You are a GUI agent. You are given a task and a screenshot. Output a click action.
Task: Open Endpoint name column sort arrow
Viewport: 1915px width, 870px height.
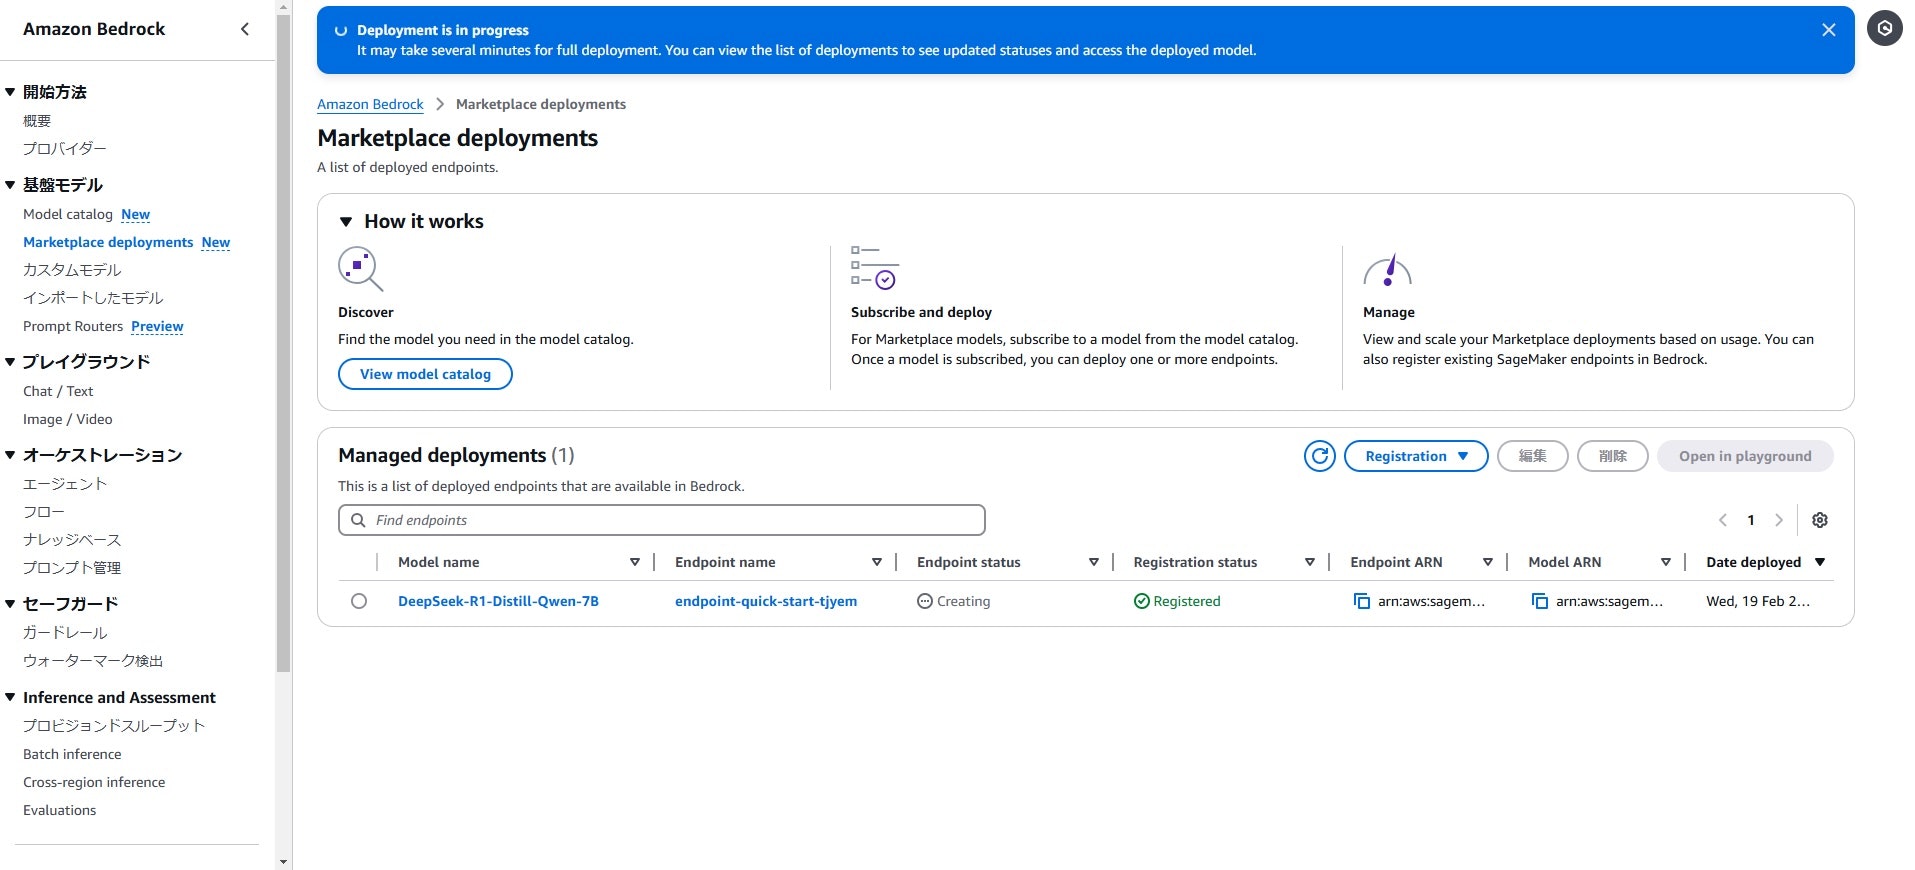coord(877,562)
